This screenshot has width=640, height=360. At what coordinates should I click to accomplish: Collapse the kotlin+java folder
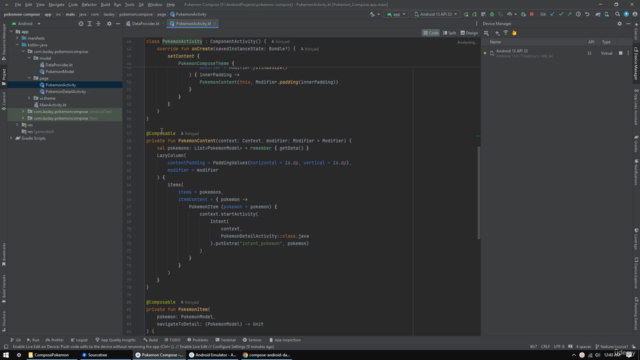18,45
